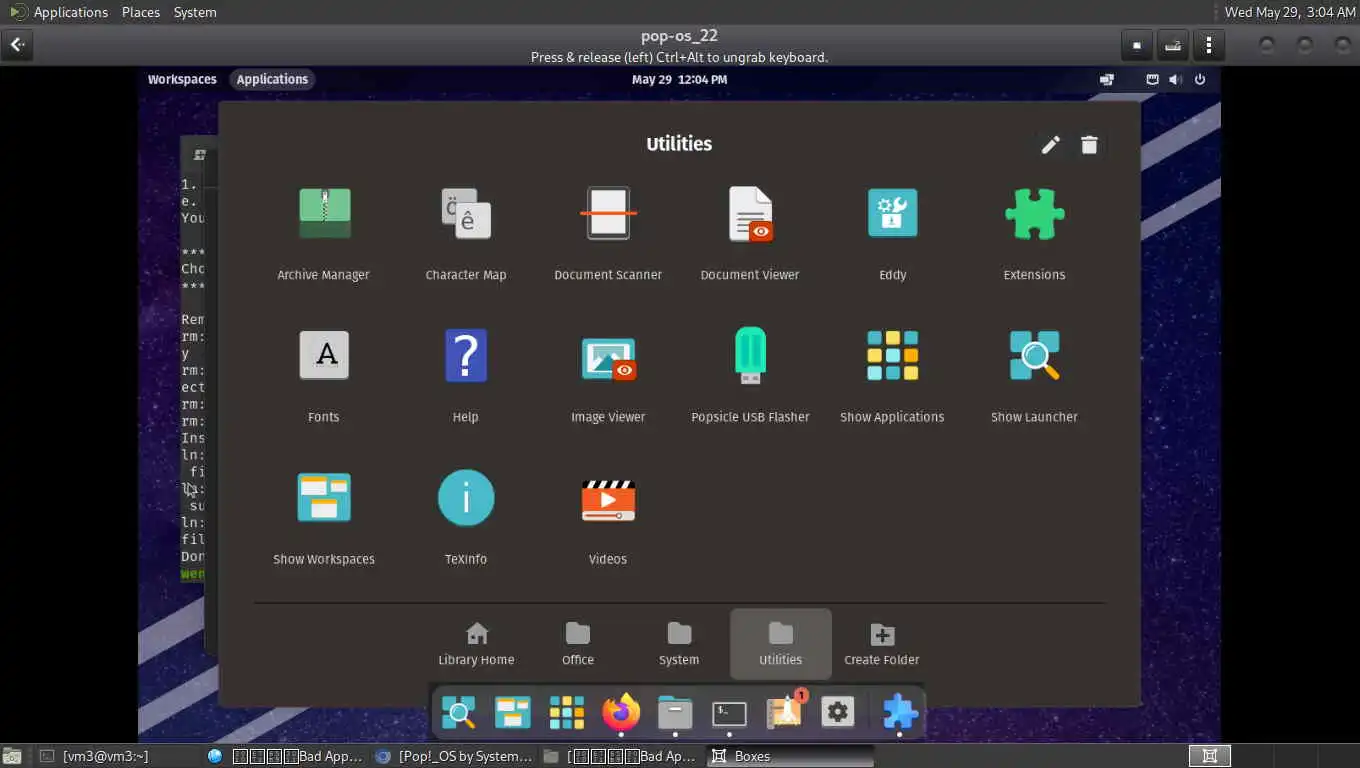Open Settings gear from the dock

point(838,713)
